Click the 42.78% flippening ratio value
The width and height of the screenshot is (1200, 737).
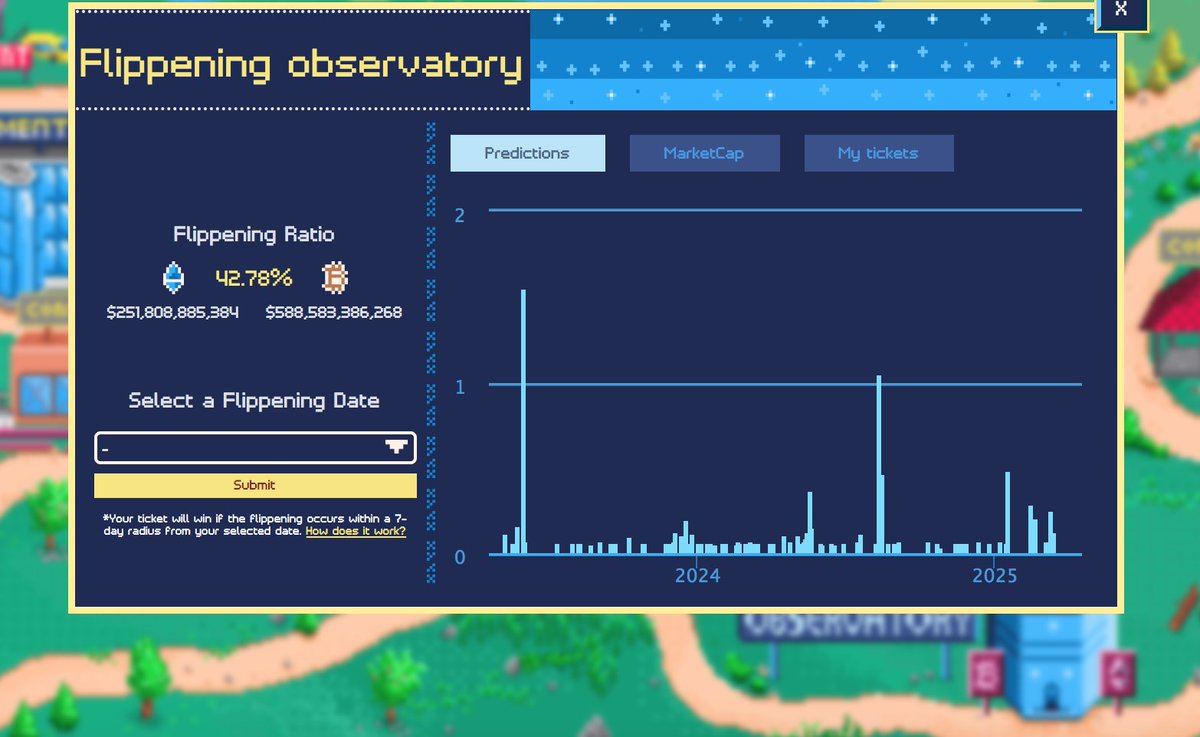tap(254, 277)
